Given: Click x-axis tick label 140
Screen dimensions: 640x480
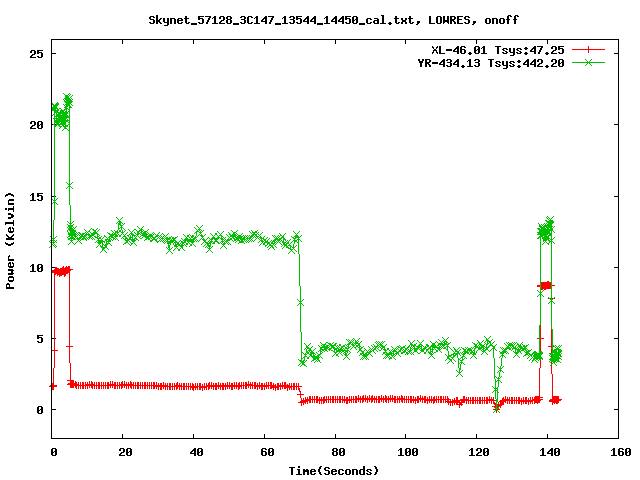Looking at the screenshot, I should (549, 452).
